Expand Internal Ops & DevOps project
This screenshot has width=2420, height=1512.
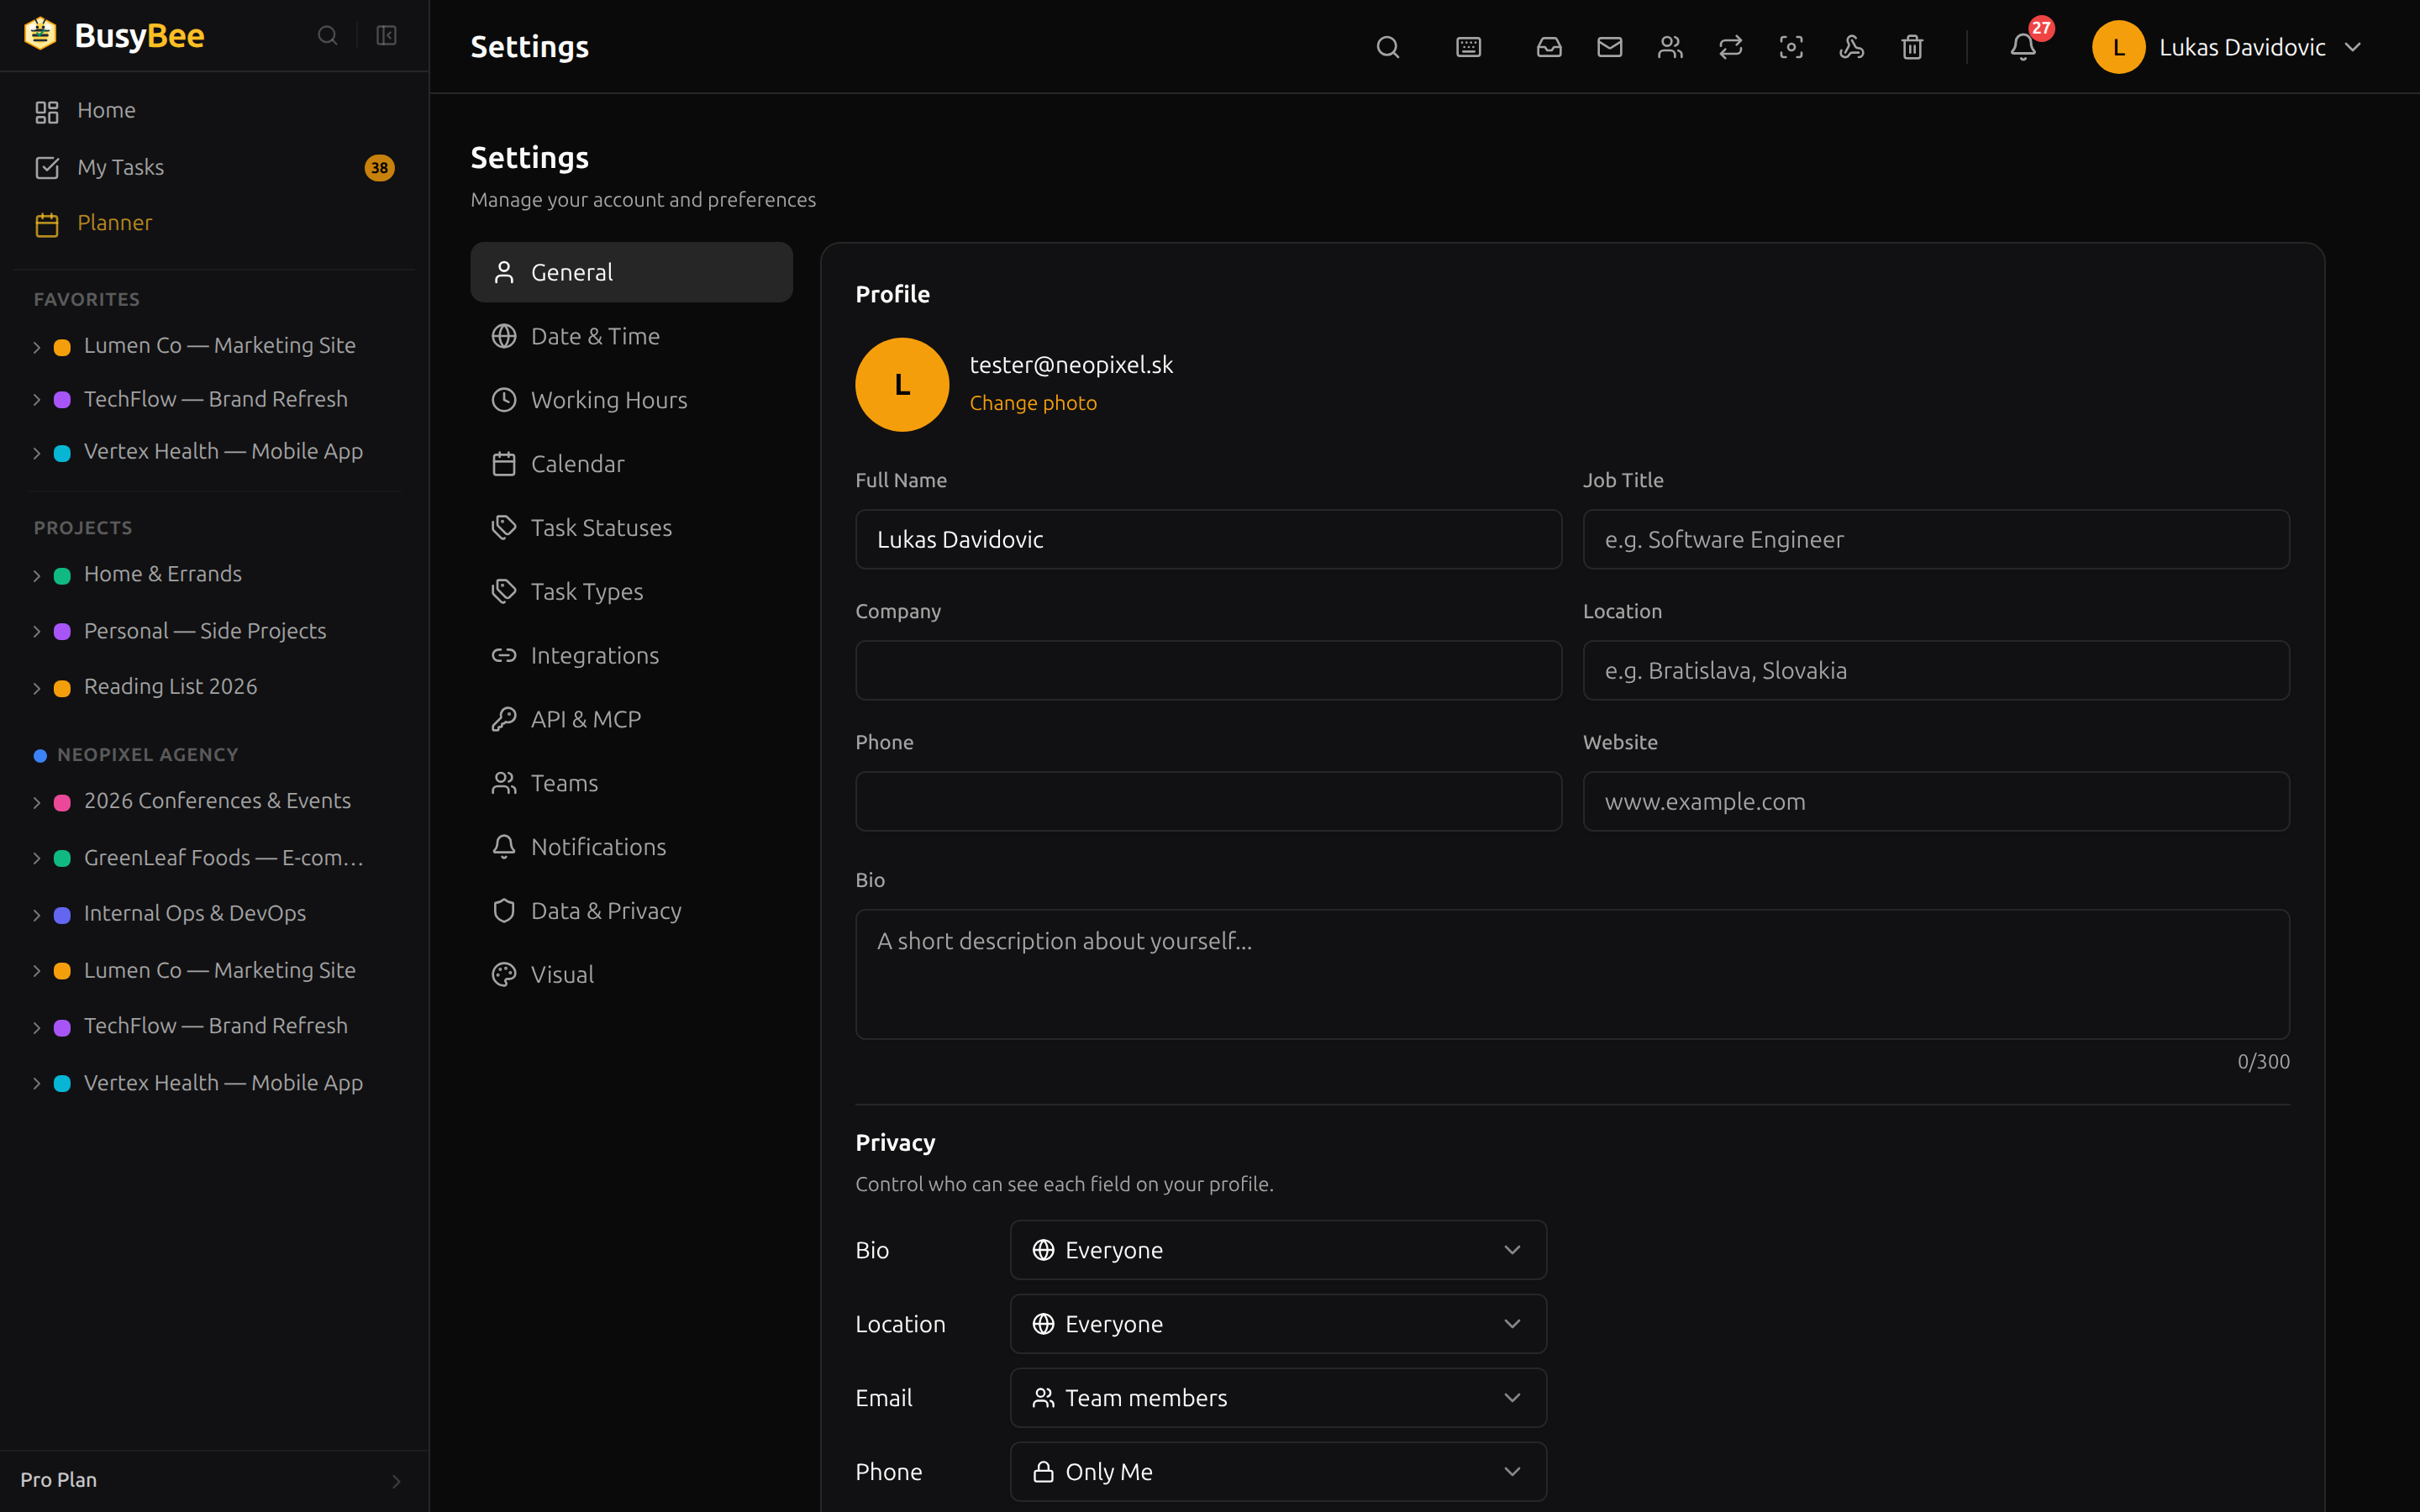click(x=37, y=915)
